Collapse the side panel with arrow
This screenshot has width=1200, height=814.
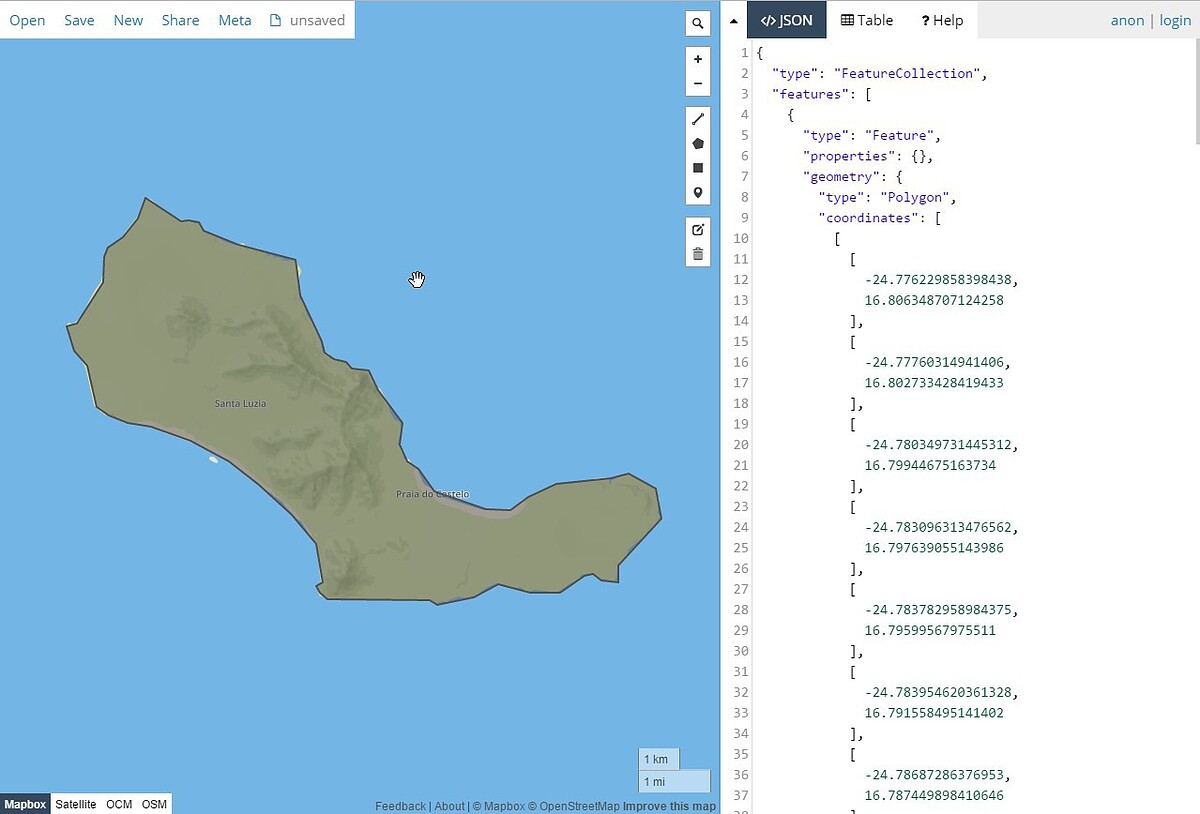[x=733, y=20]
